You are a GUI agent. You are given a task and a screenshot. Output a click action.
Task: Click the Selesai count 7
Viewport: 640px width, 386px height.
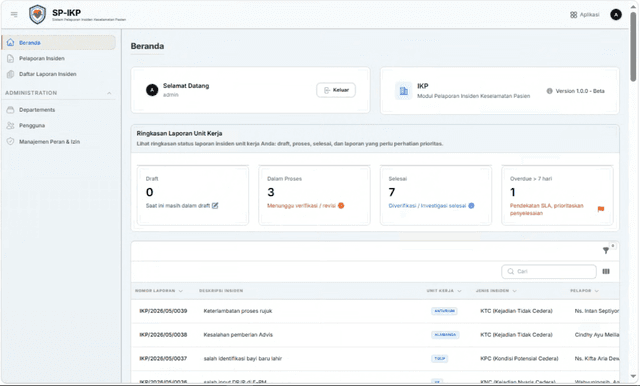[x=392, y=192]
